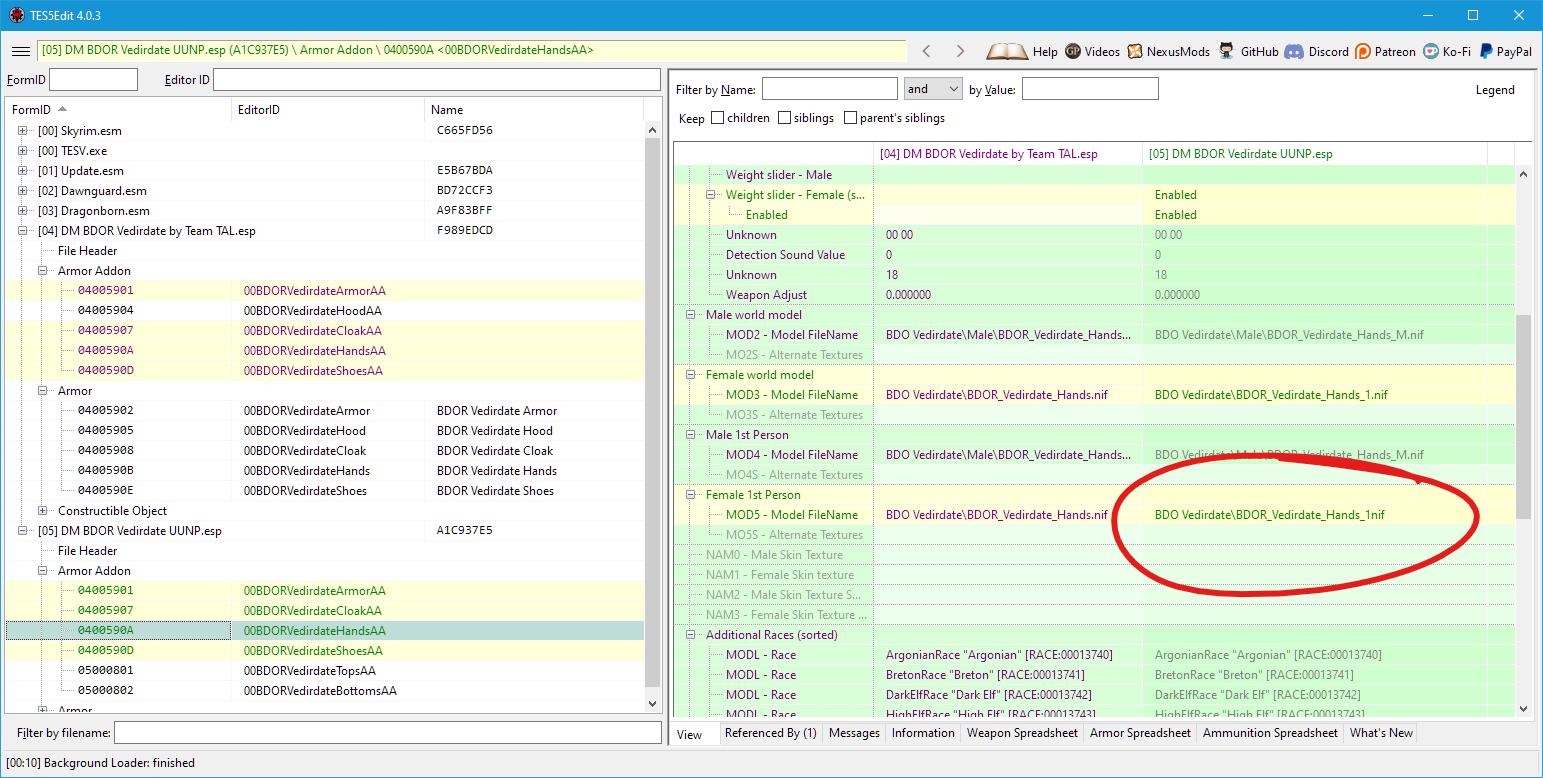The width and height of the screenshot is (1543, 778).
Task: Toggle the FormID column sort arrow
Action: coord(63,109)
